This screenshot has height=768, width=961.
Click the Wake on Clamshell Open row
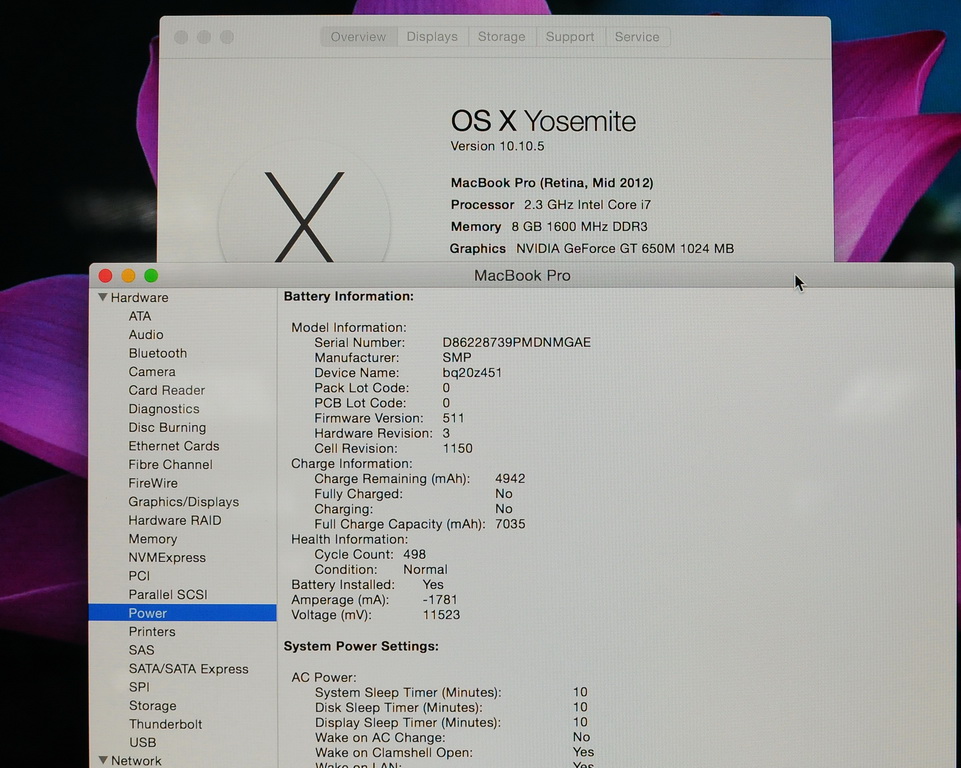(x=455, y=752)
